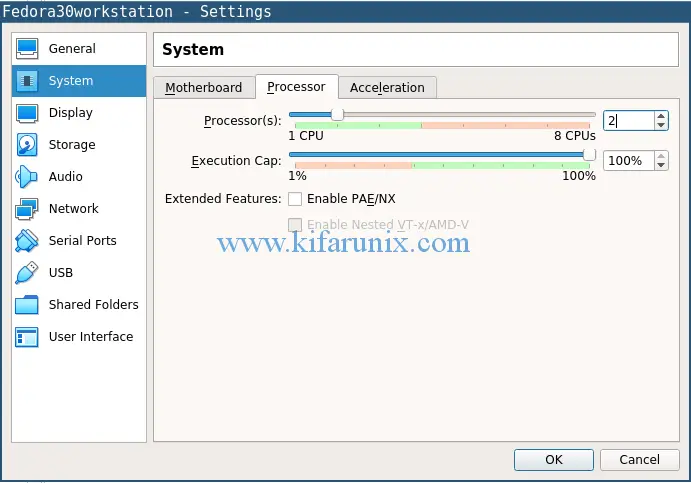Click the Shared Folders folder icon
Screen dimensions: 691x483
point(26,305)
